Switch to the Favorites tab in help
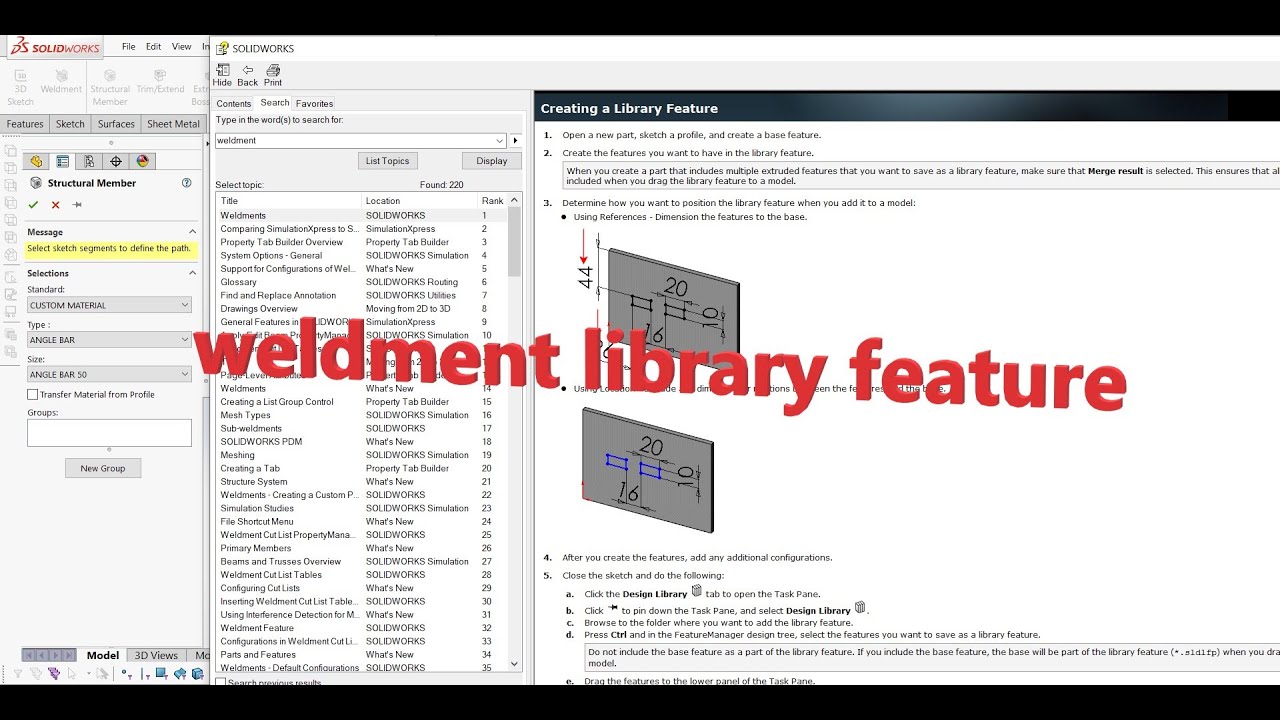Screen dimensions: 1280x720 pos(314,103)
